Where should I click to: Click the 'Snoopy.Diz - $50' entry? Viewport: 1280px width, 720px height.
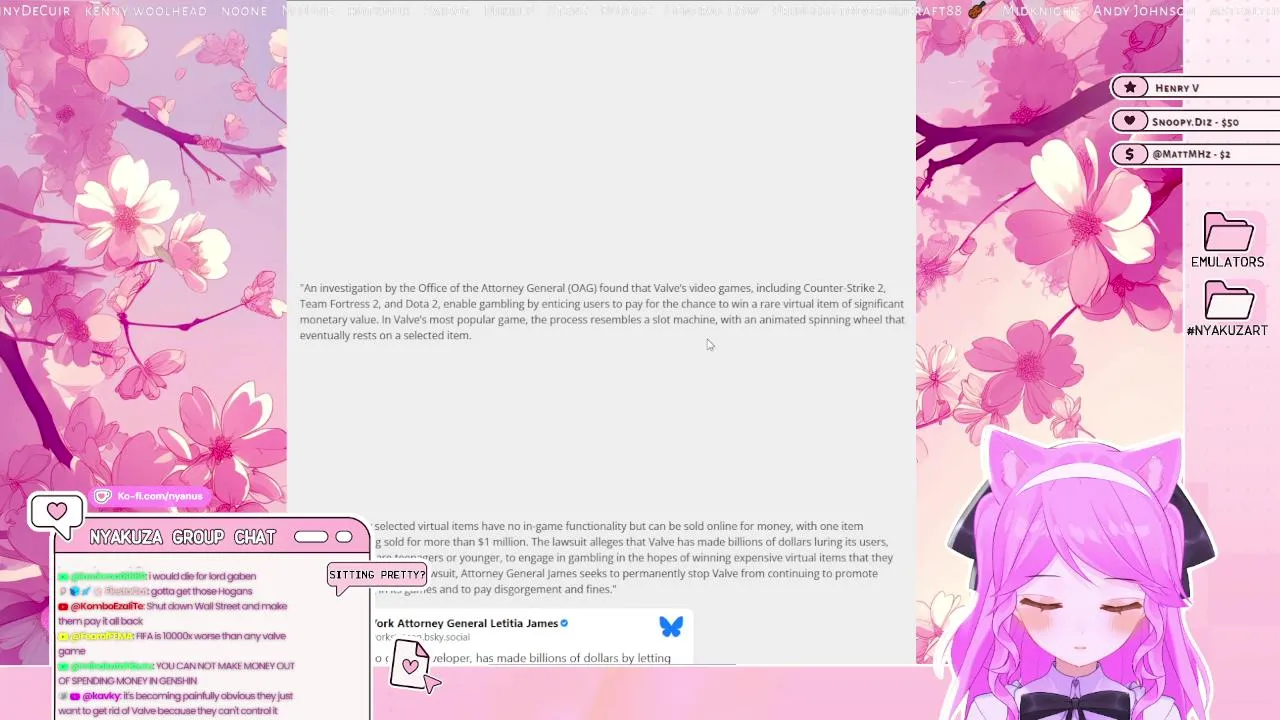pyautogui.click(x=1195, y=122)
